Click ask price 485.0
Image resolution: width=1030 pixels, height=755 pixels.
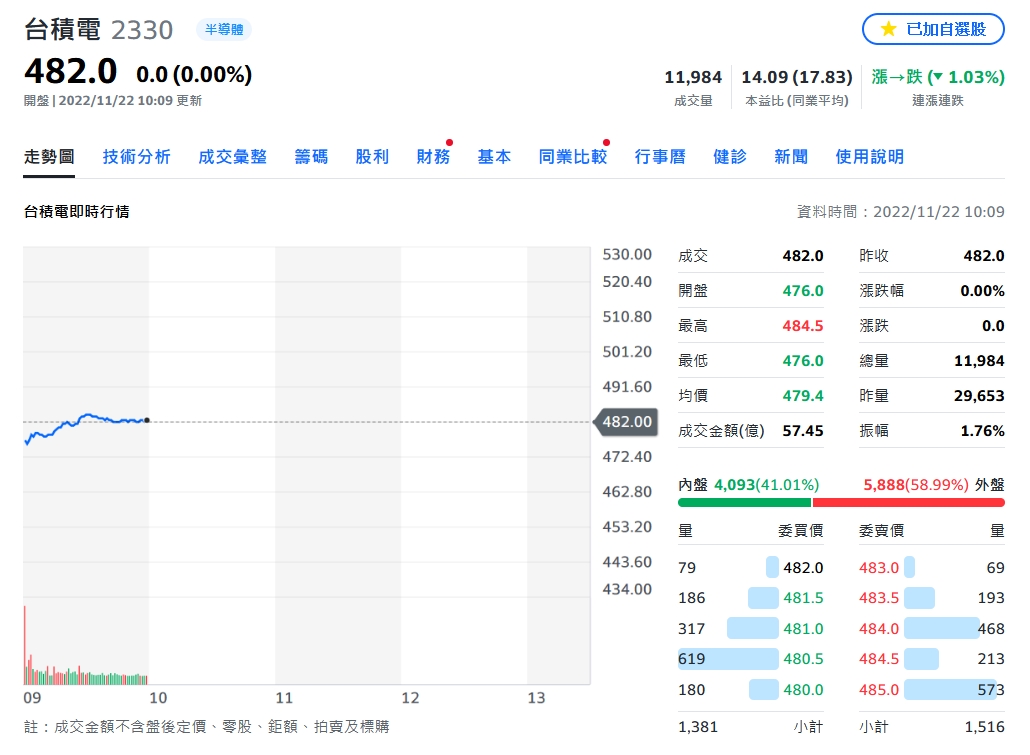[x=879, y=689]
